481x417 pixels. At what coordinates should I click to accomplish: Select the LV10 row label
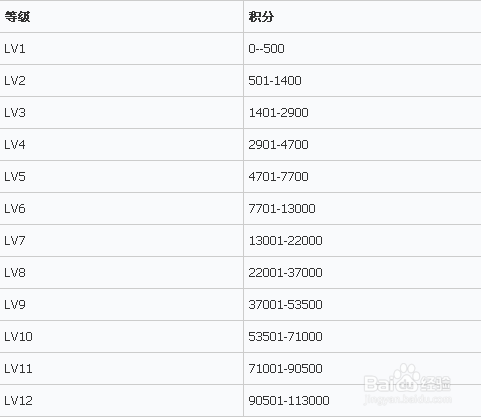(18, 337)
